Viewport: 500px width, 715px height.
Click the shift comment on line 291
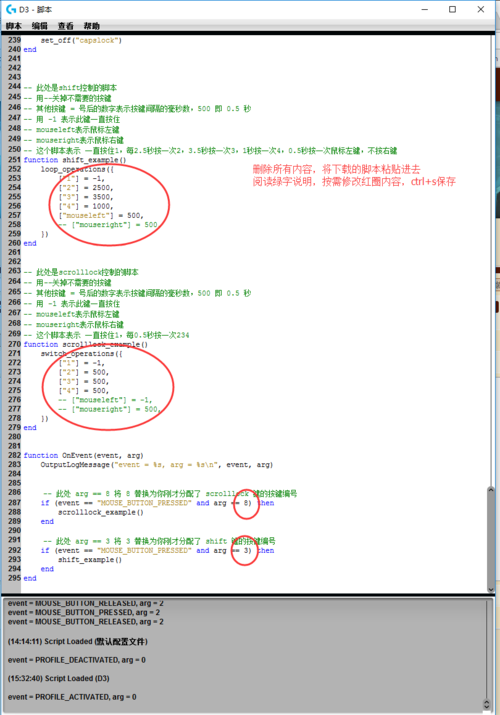pos(160,541)
